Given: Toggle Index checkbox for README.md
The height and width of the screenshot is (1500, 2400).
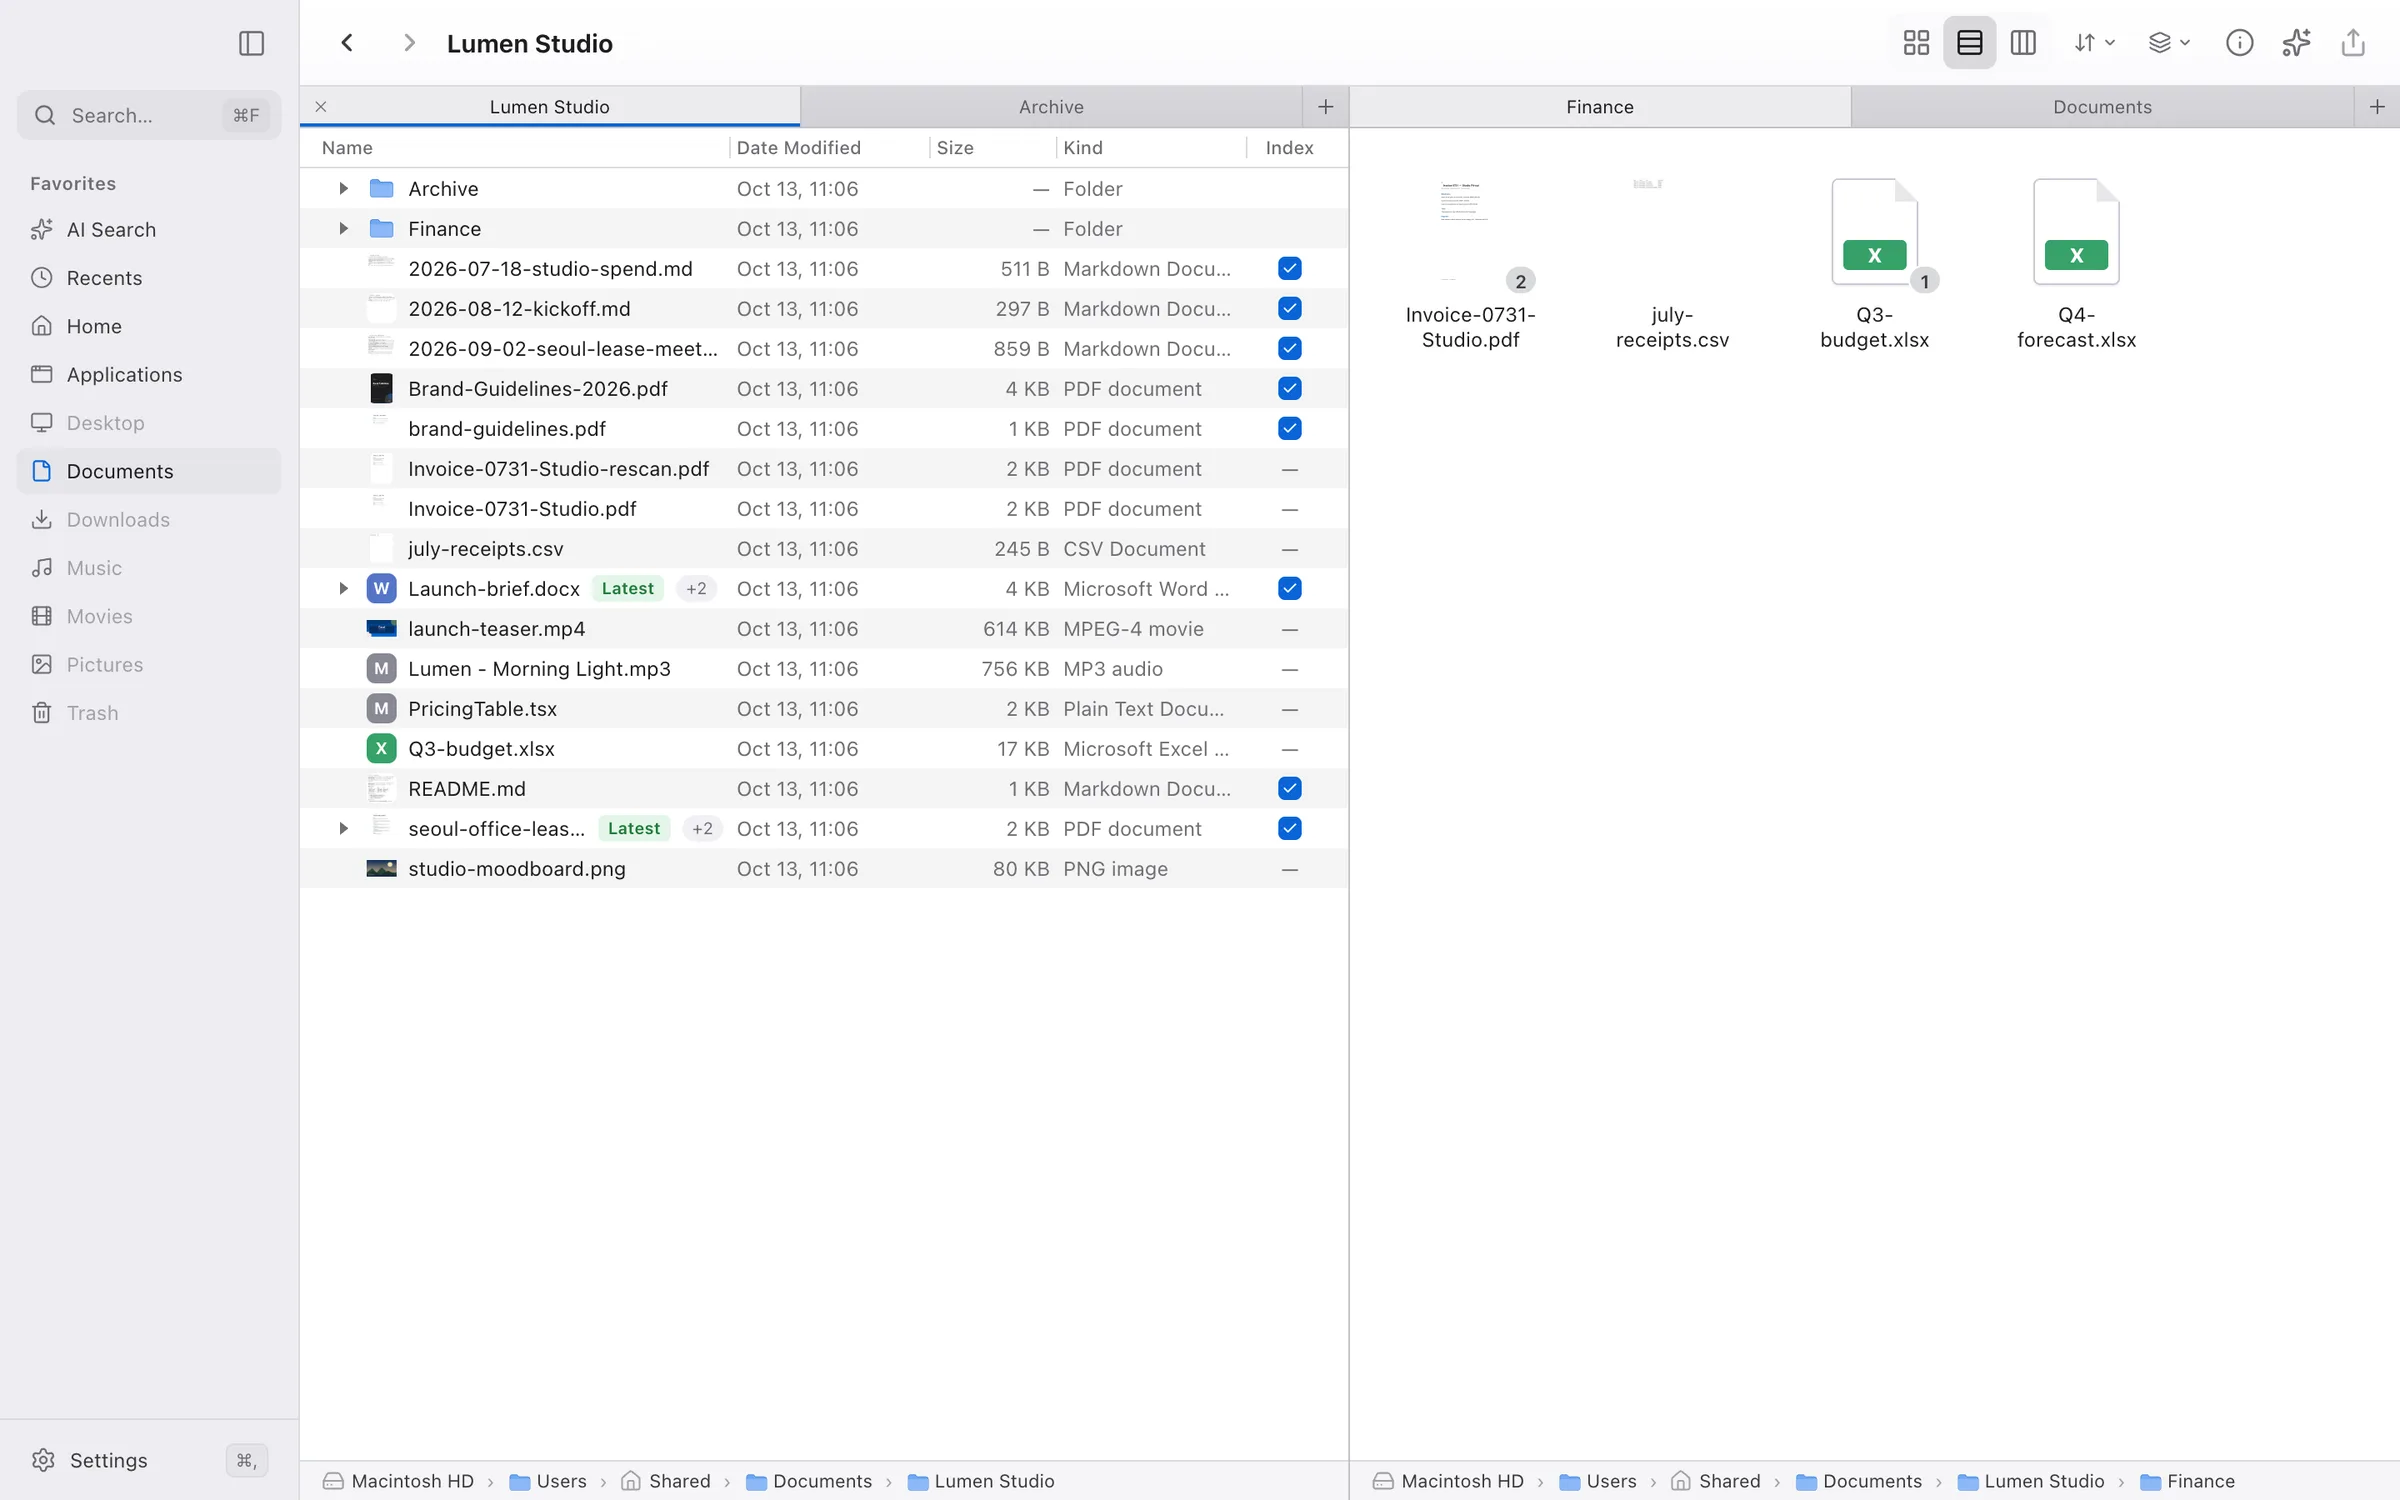Looking at the screenshot, I should pyautogui.click(x=1289, y=789).
